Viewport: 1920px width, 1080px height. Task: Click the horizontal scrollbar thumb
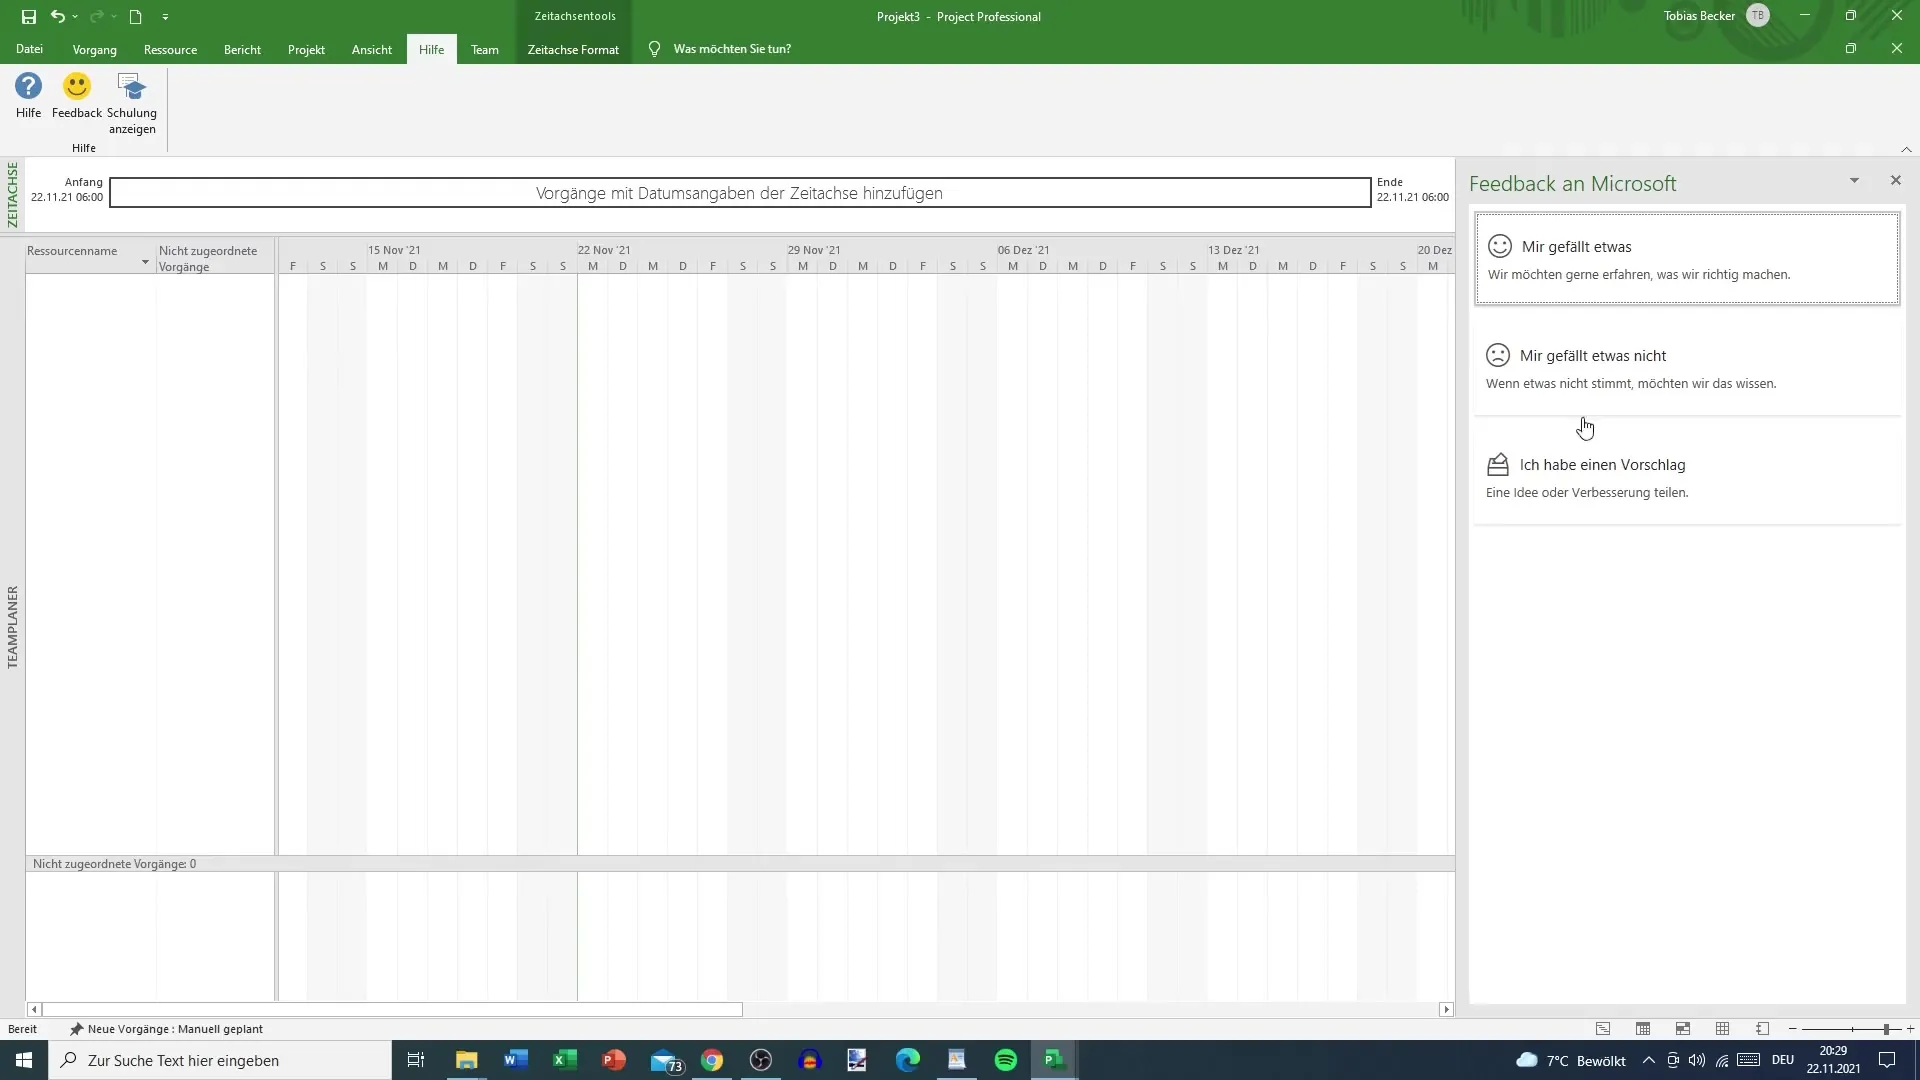[392, 1010]
